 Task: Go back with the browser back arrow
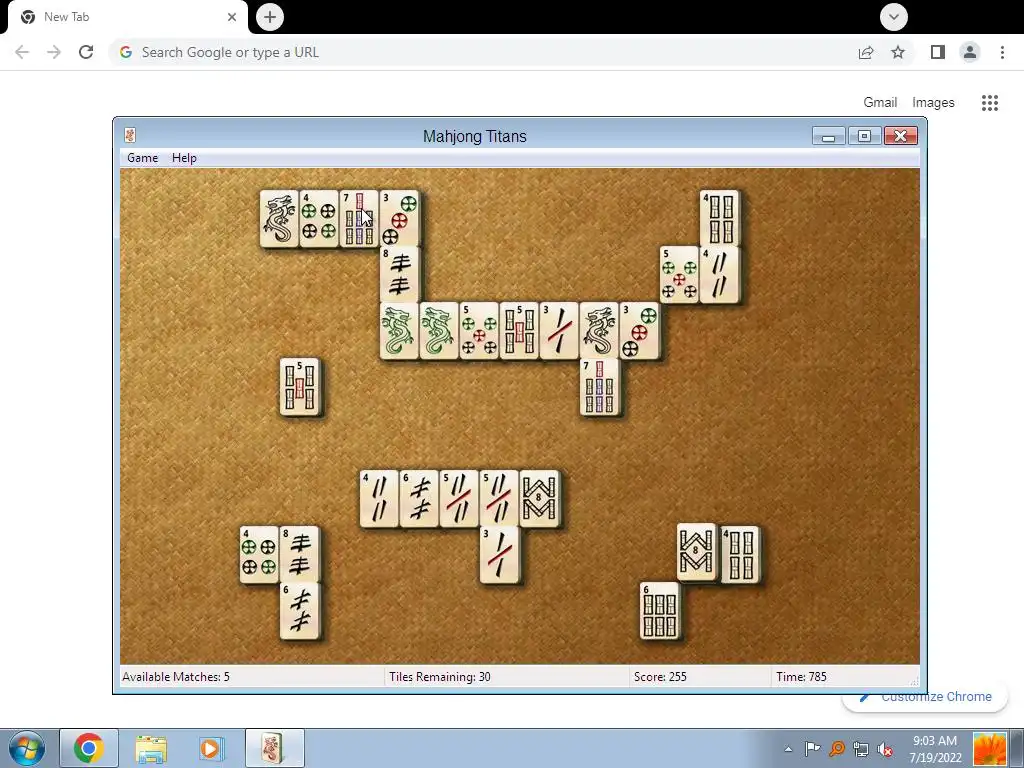tap(22, 52)
